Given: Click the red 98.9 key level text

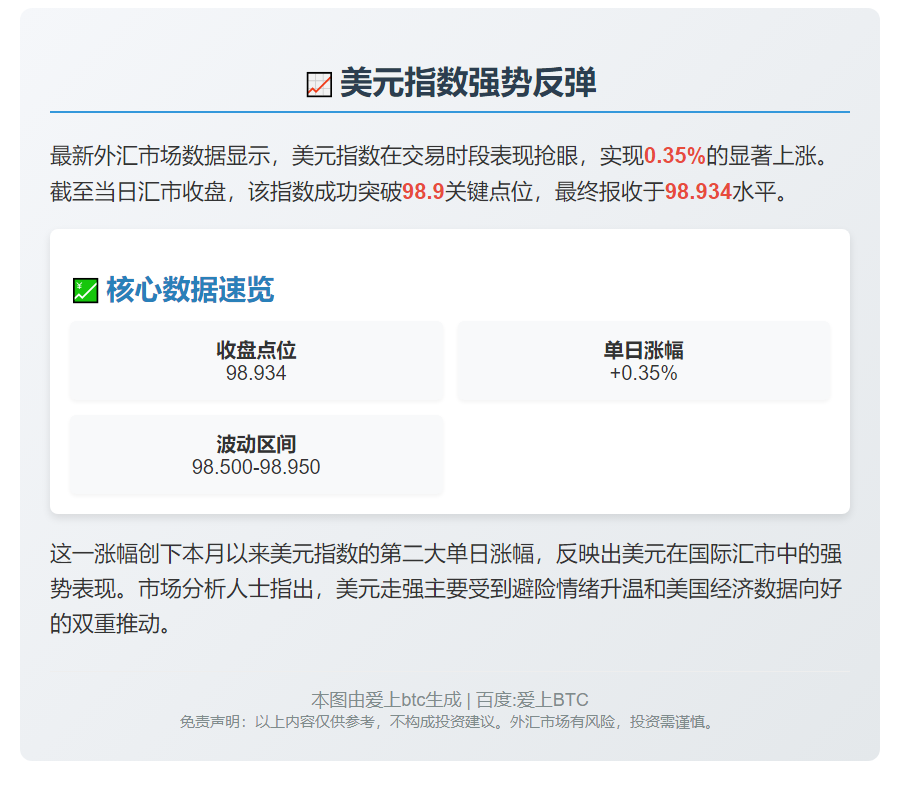Looking at the screenshot, I should [423, 192].
